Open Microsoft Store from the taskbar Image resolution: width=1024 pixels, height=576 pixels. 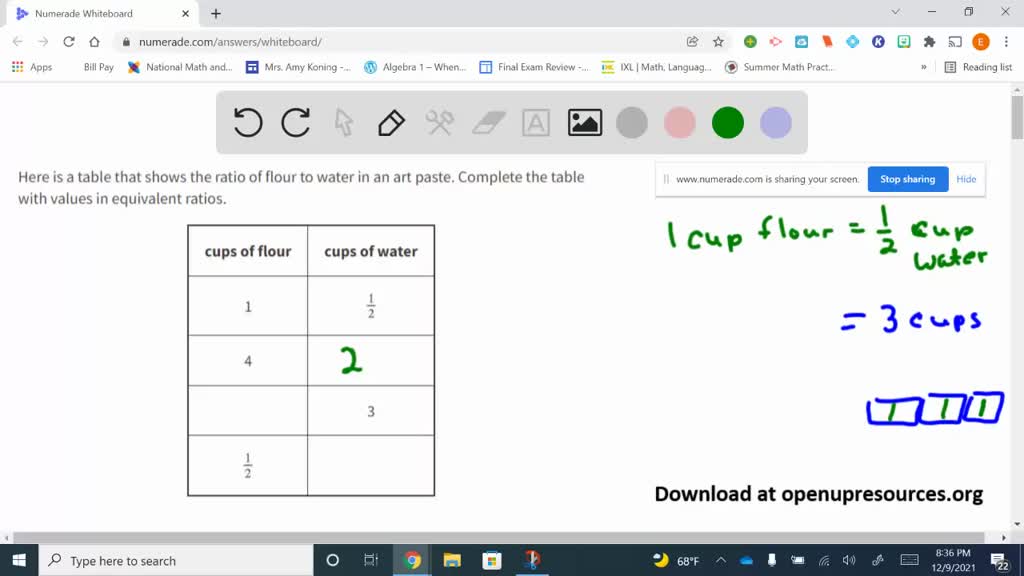[x=492, y=560]
